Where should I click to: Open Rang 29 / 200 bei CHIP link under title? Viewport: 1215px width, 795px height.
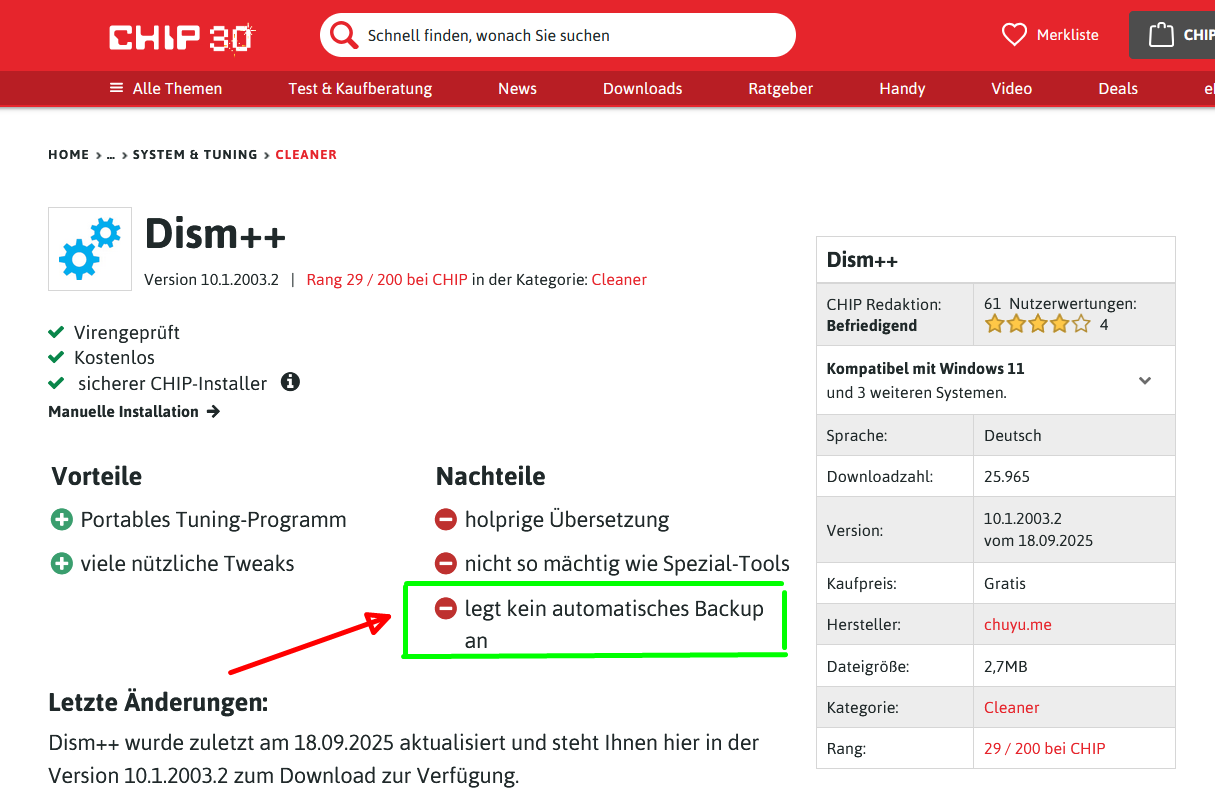(387, 280)
